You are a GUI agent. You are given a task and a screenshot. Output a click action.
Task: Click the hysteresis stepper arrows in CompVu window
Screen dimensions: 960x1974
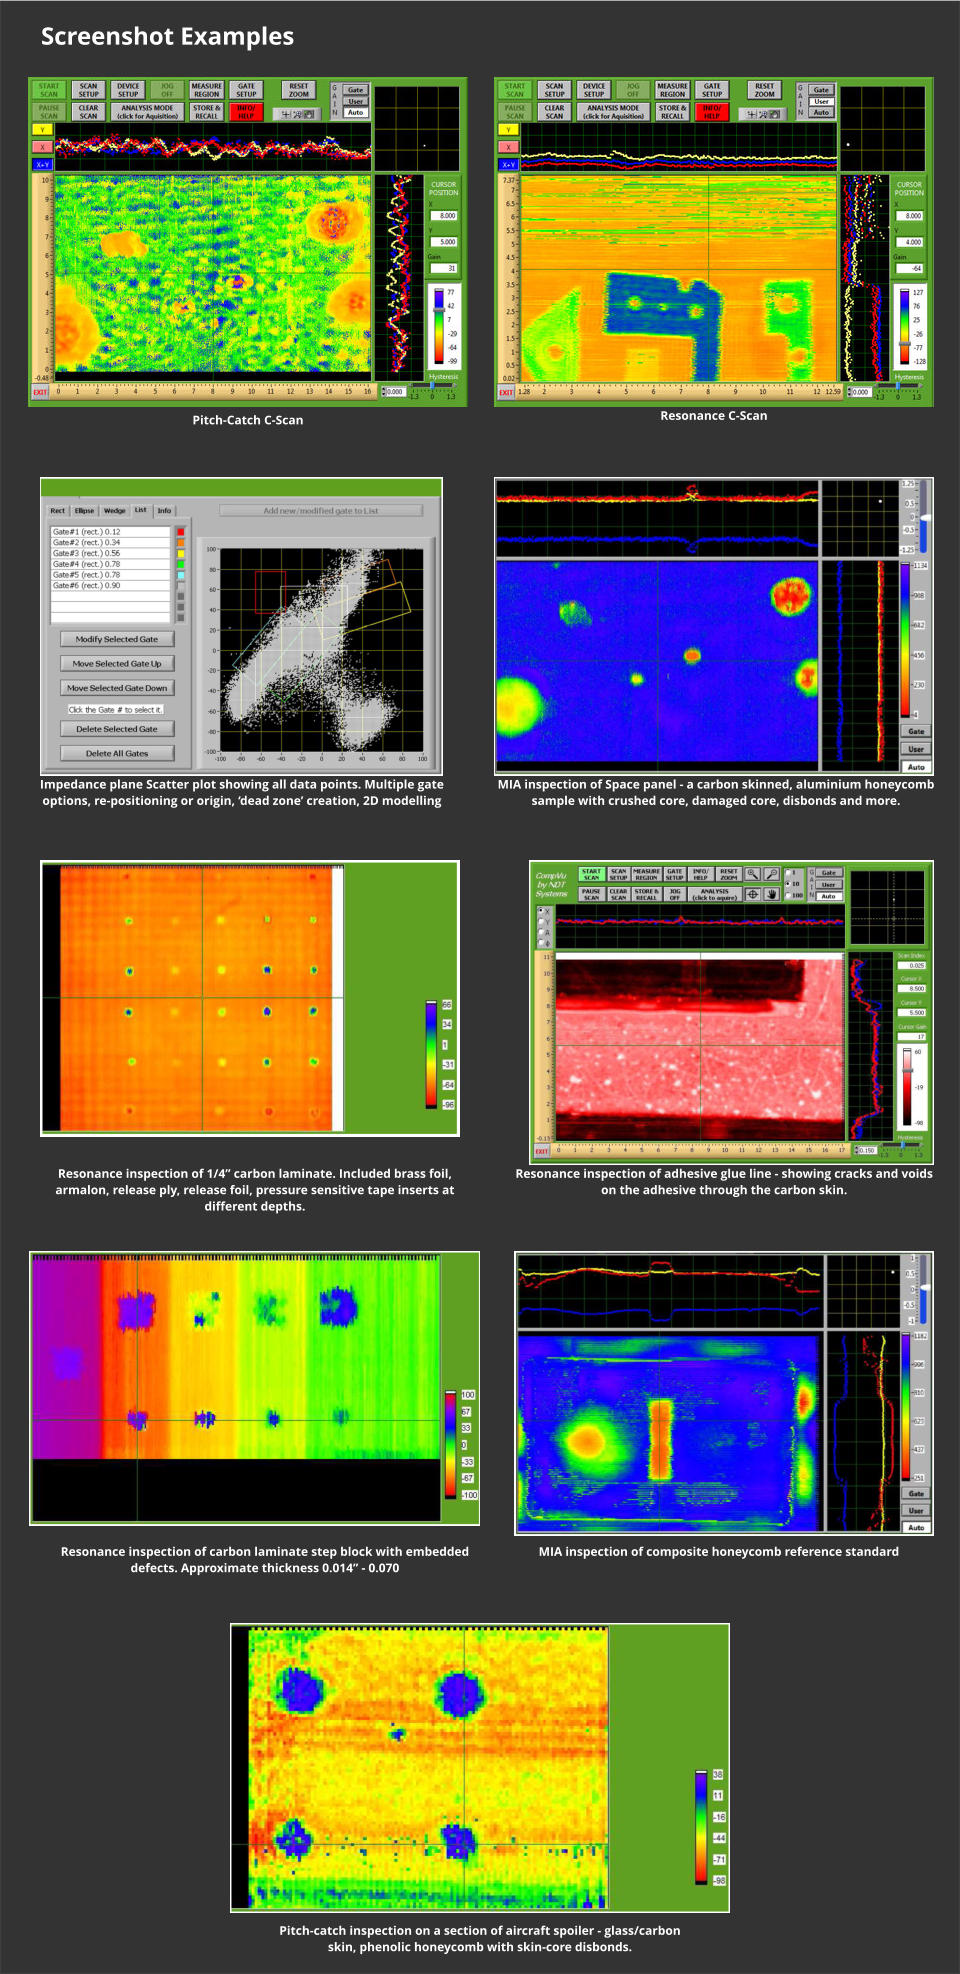(856, 1150)
